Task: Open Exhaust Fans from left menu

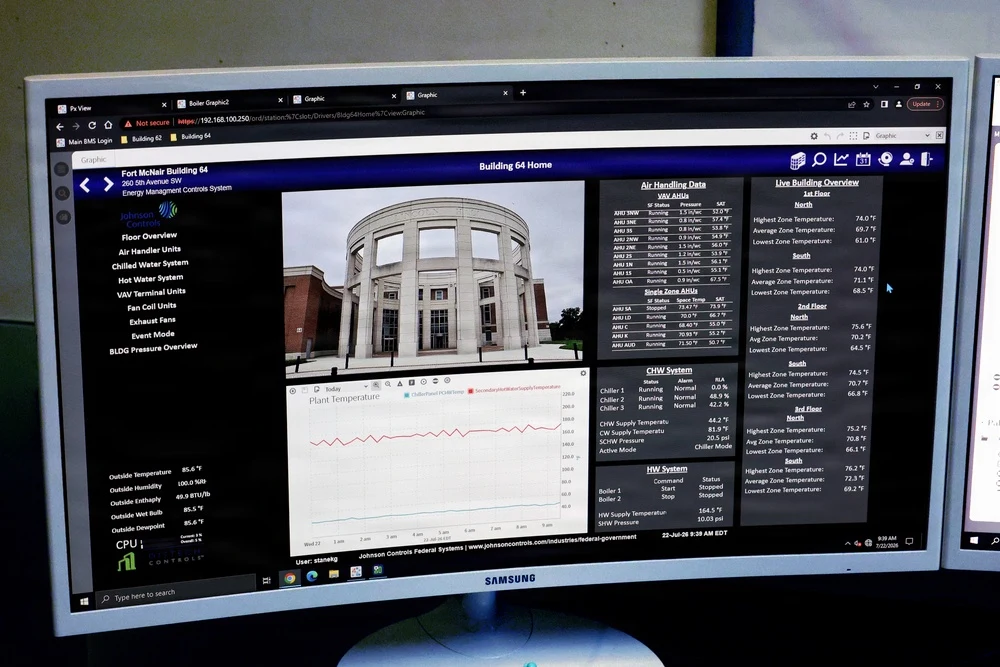Action: [152, 321]
